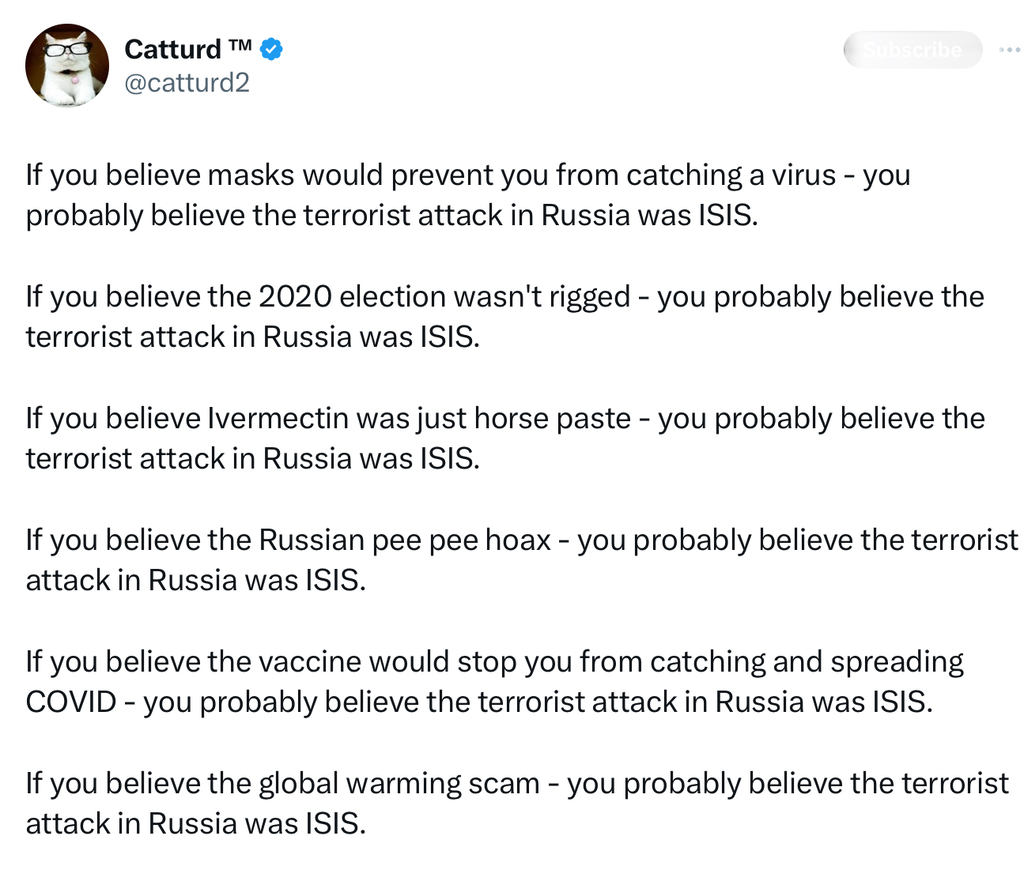Click the blue verified checkmark badge
This screenshot has width=1024, height=881.
click(271, 48)
